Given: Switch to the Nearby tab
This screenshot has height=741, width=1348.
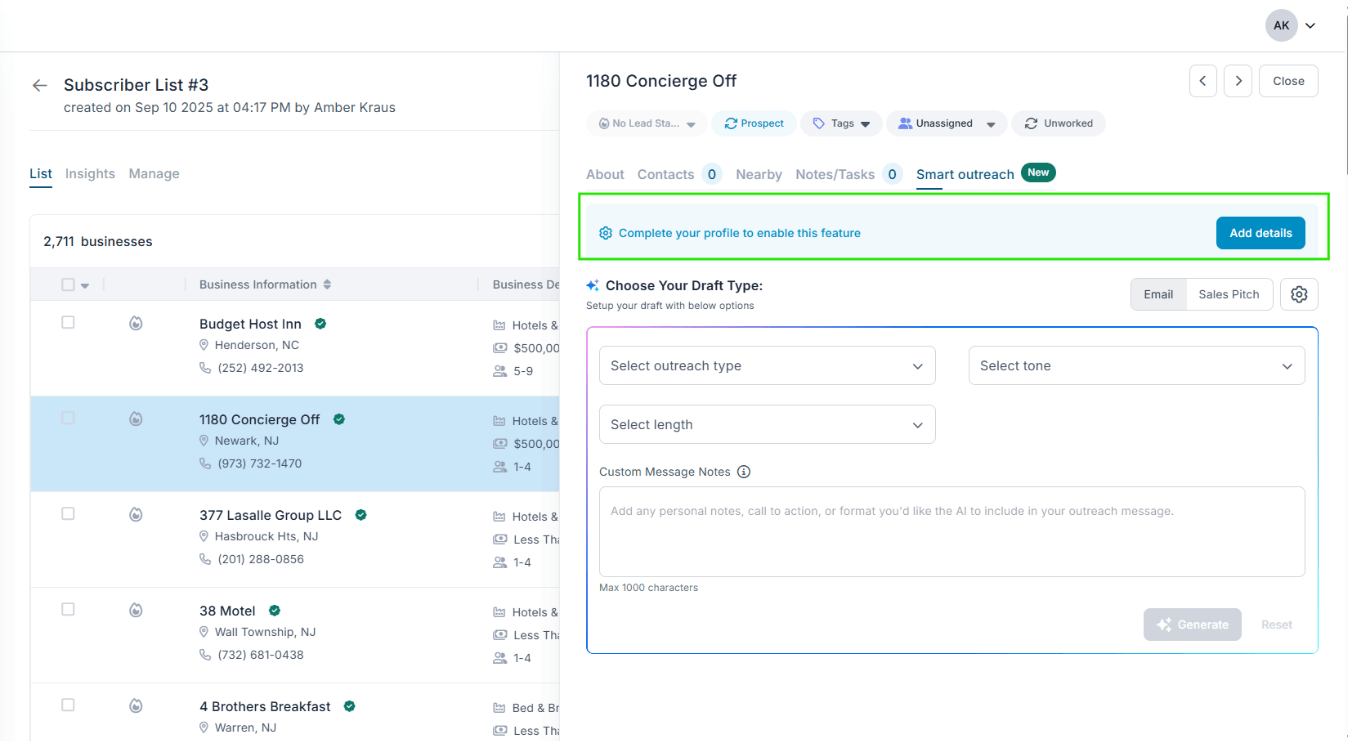Looking at the screenshot, I should point(758,174).
